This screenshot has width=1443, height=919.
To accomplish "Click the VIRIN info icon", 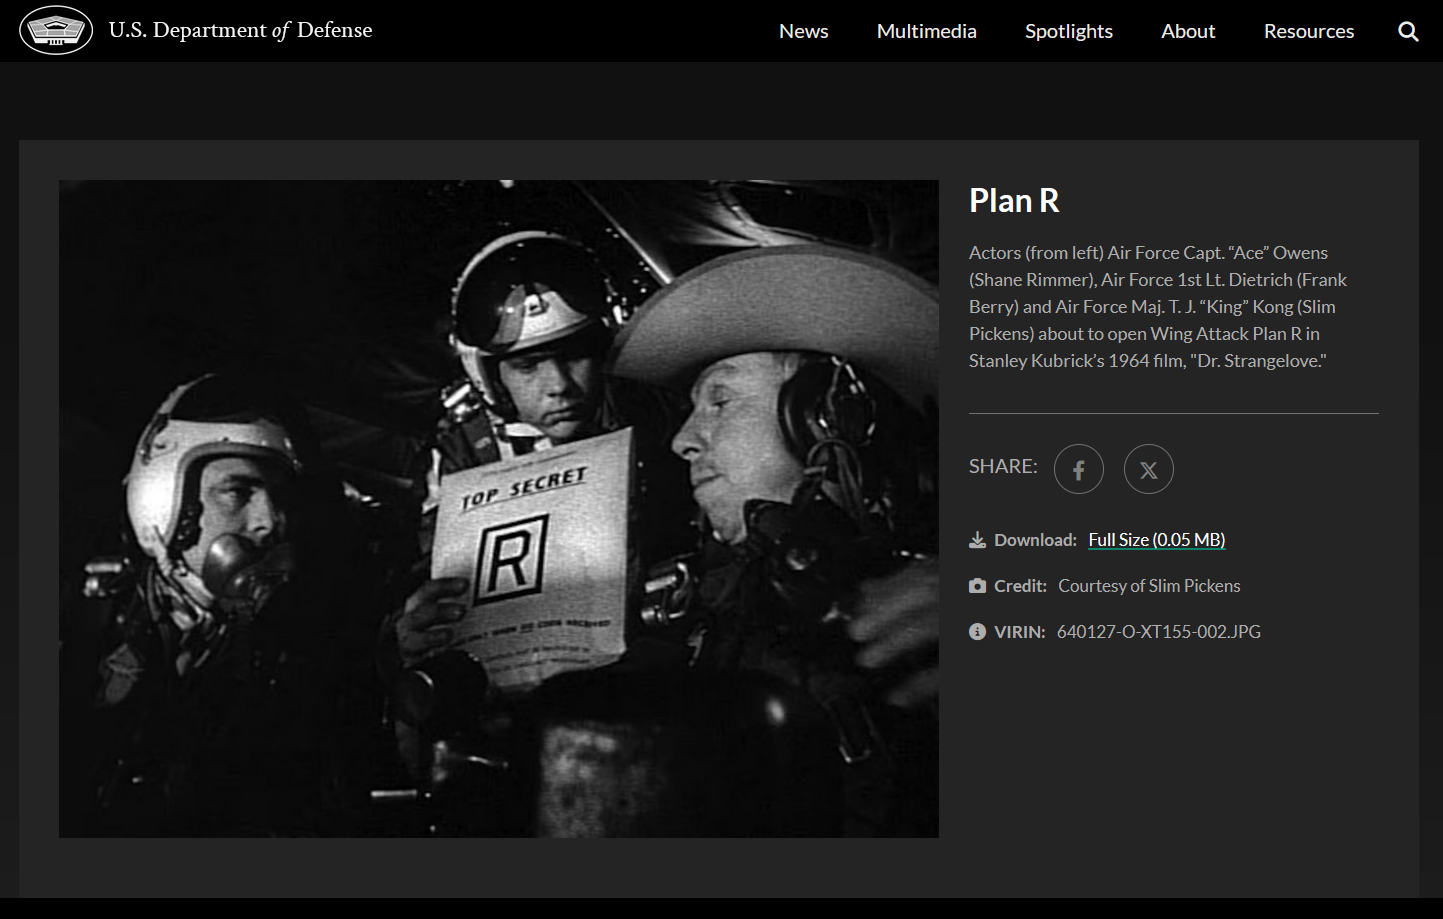I will pyautogui.click(x=977, y=632).
